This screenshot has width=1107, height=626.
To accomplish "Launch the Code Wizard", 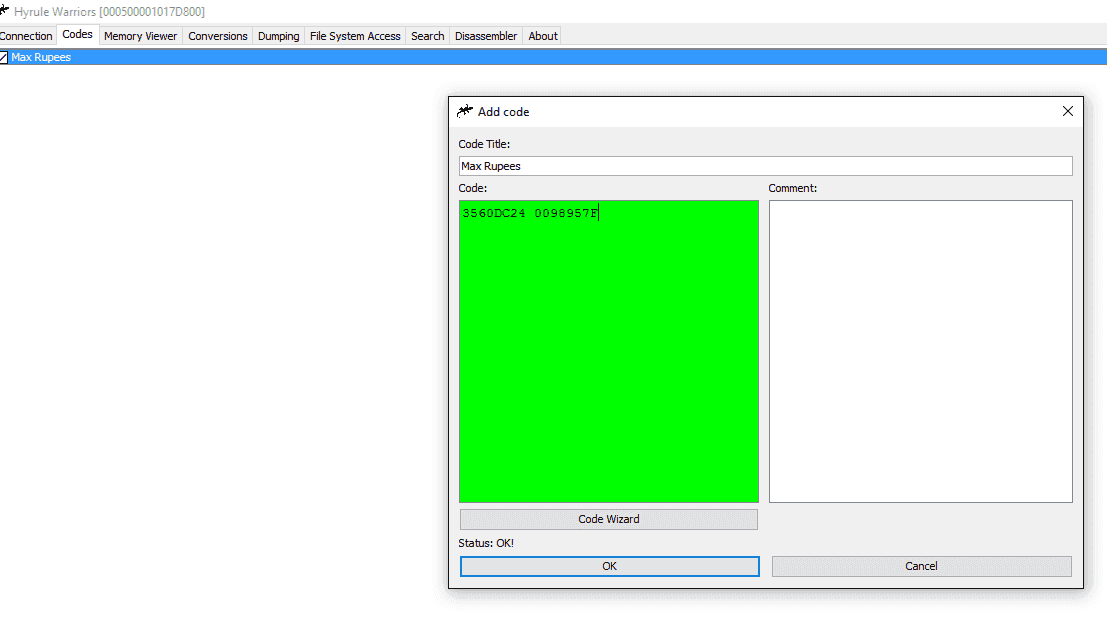I will click(609, 519).
